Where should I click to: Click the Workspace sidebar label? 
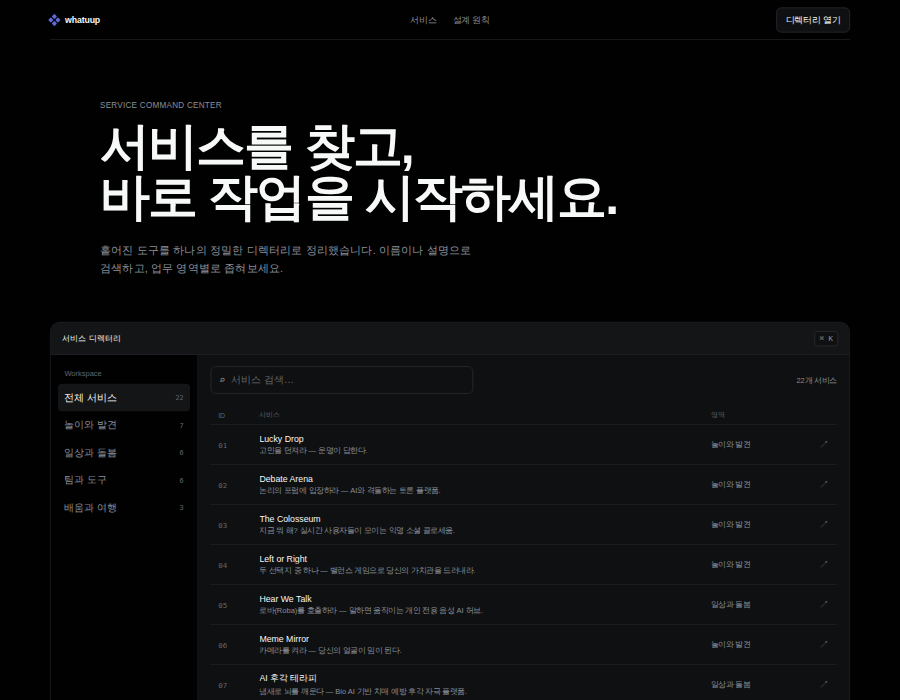tap(83, 374)
